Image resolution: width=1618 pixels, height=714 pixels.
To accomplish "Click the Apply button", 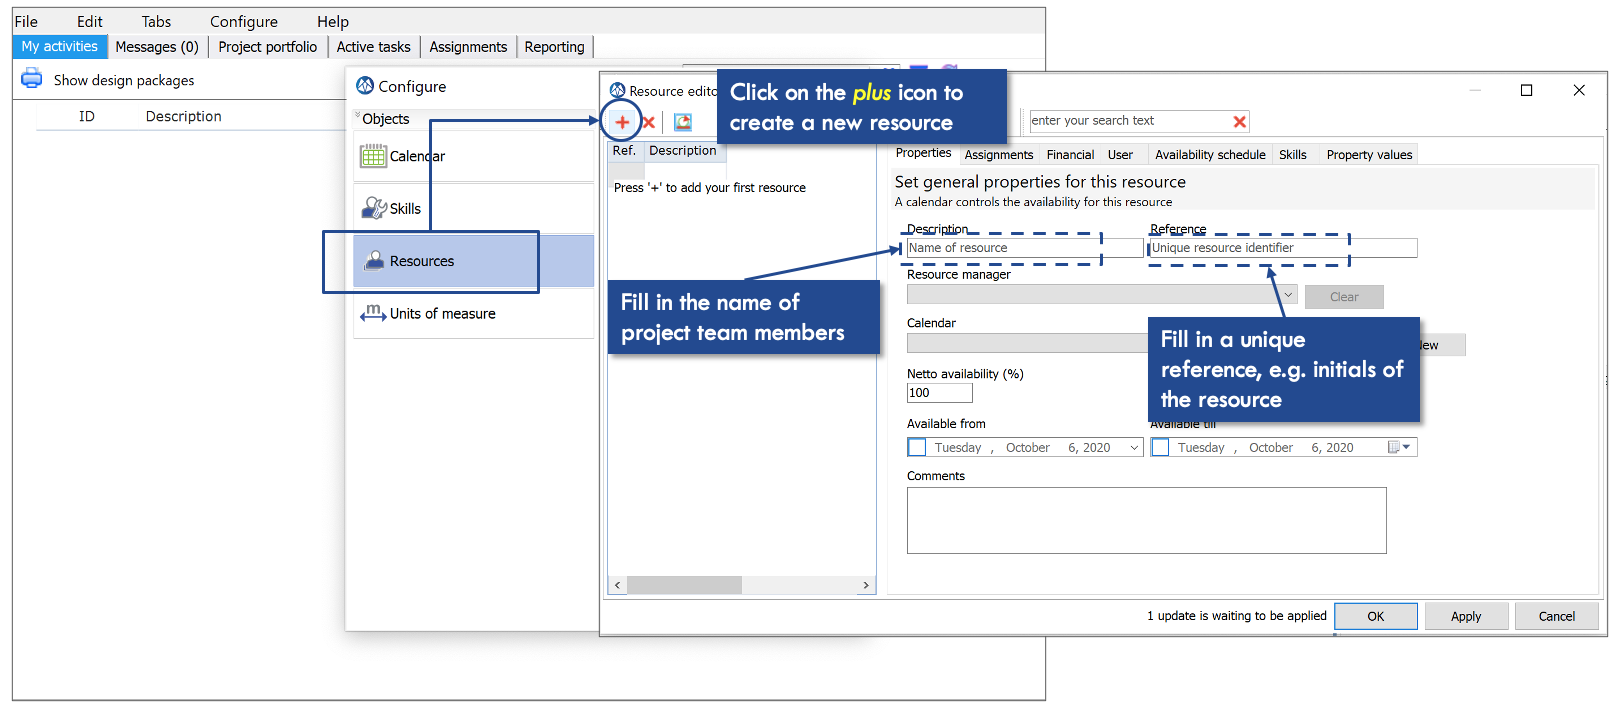I will pos(1466,616).
